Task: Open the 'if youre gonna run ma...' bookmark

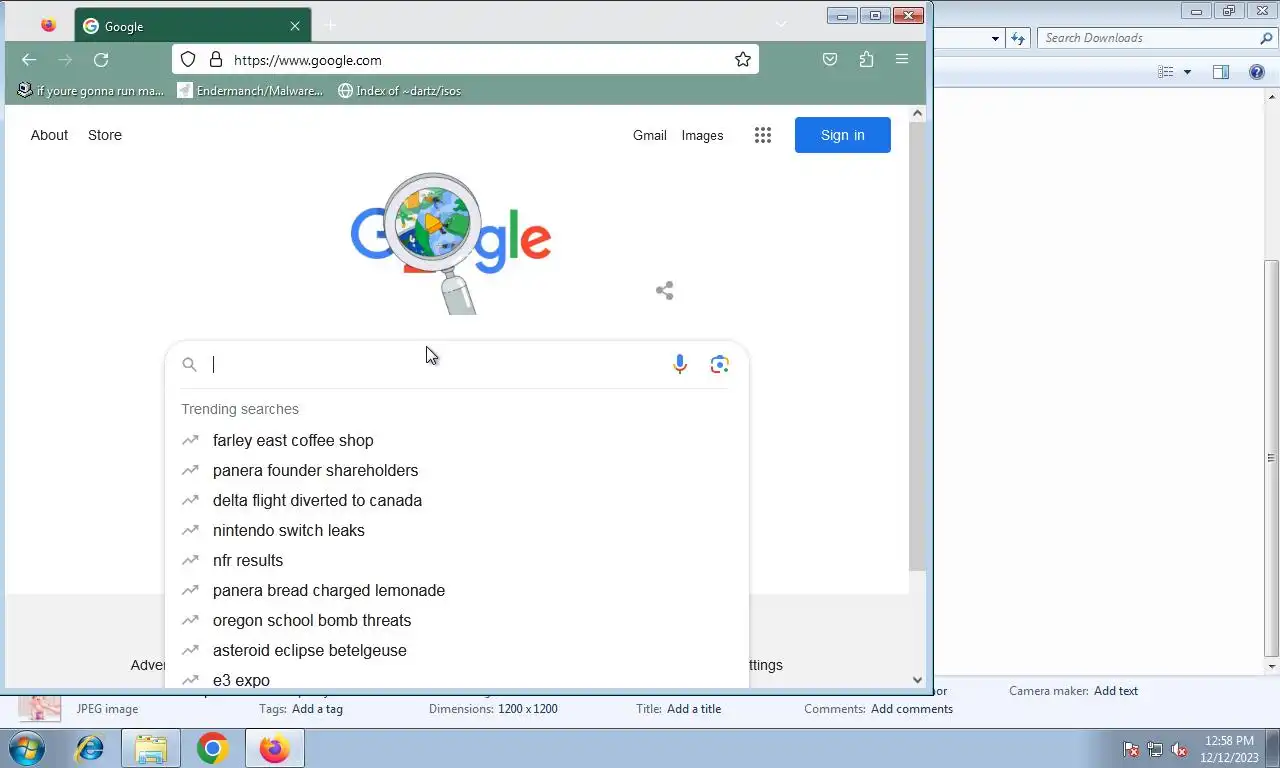Action: pyautogui.click(x=91, y=91)
